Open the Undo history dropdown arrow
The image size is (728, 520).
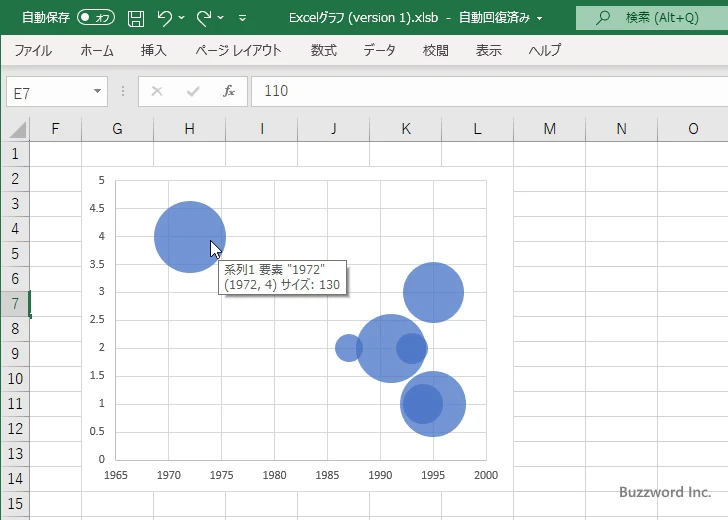pos(182,18)
